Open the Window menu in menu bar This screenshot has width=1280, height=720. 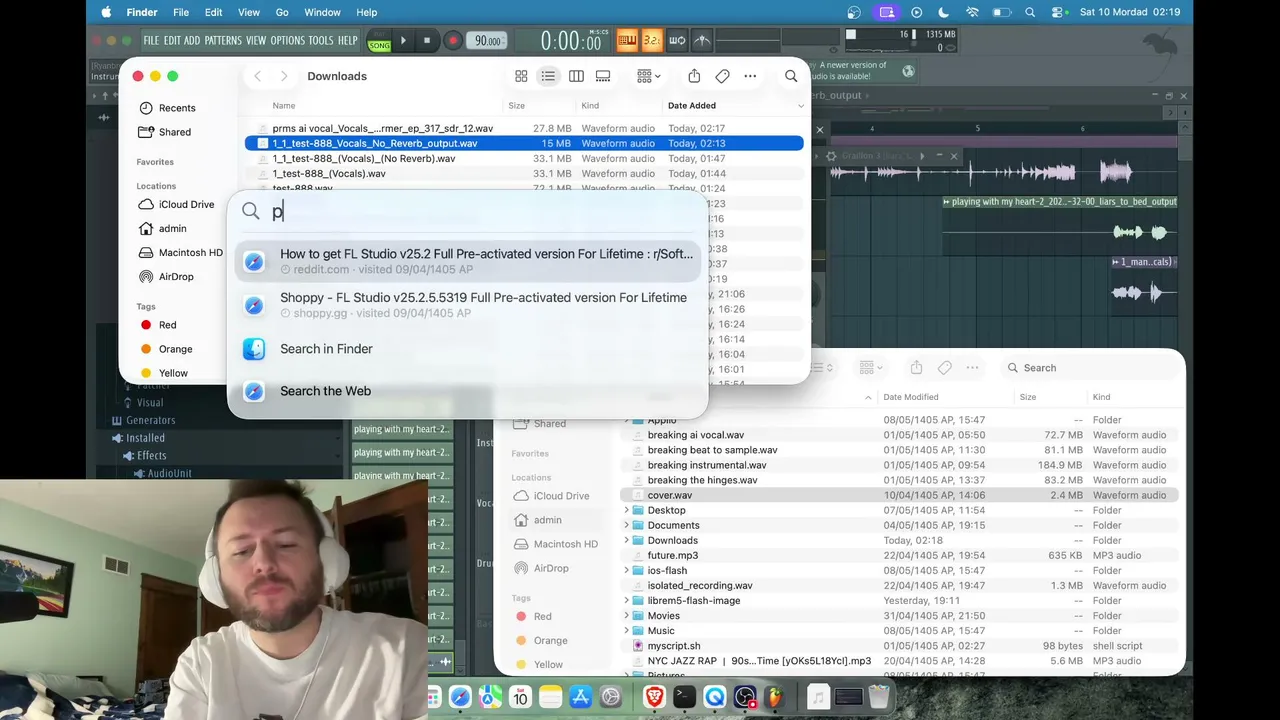(x=322, y=12)
